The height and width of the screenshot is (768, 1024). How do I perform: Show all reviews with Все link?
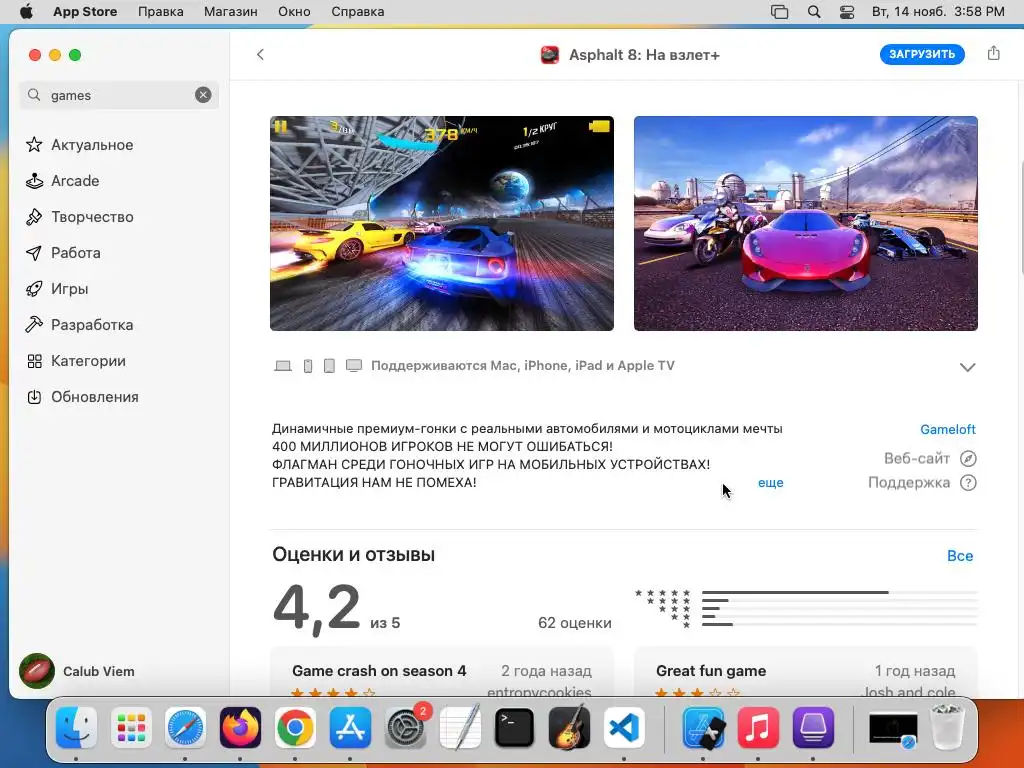960,556
